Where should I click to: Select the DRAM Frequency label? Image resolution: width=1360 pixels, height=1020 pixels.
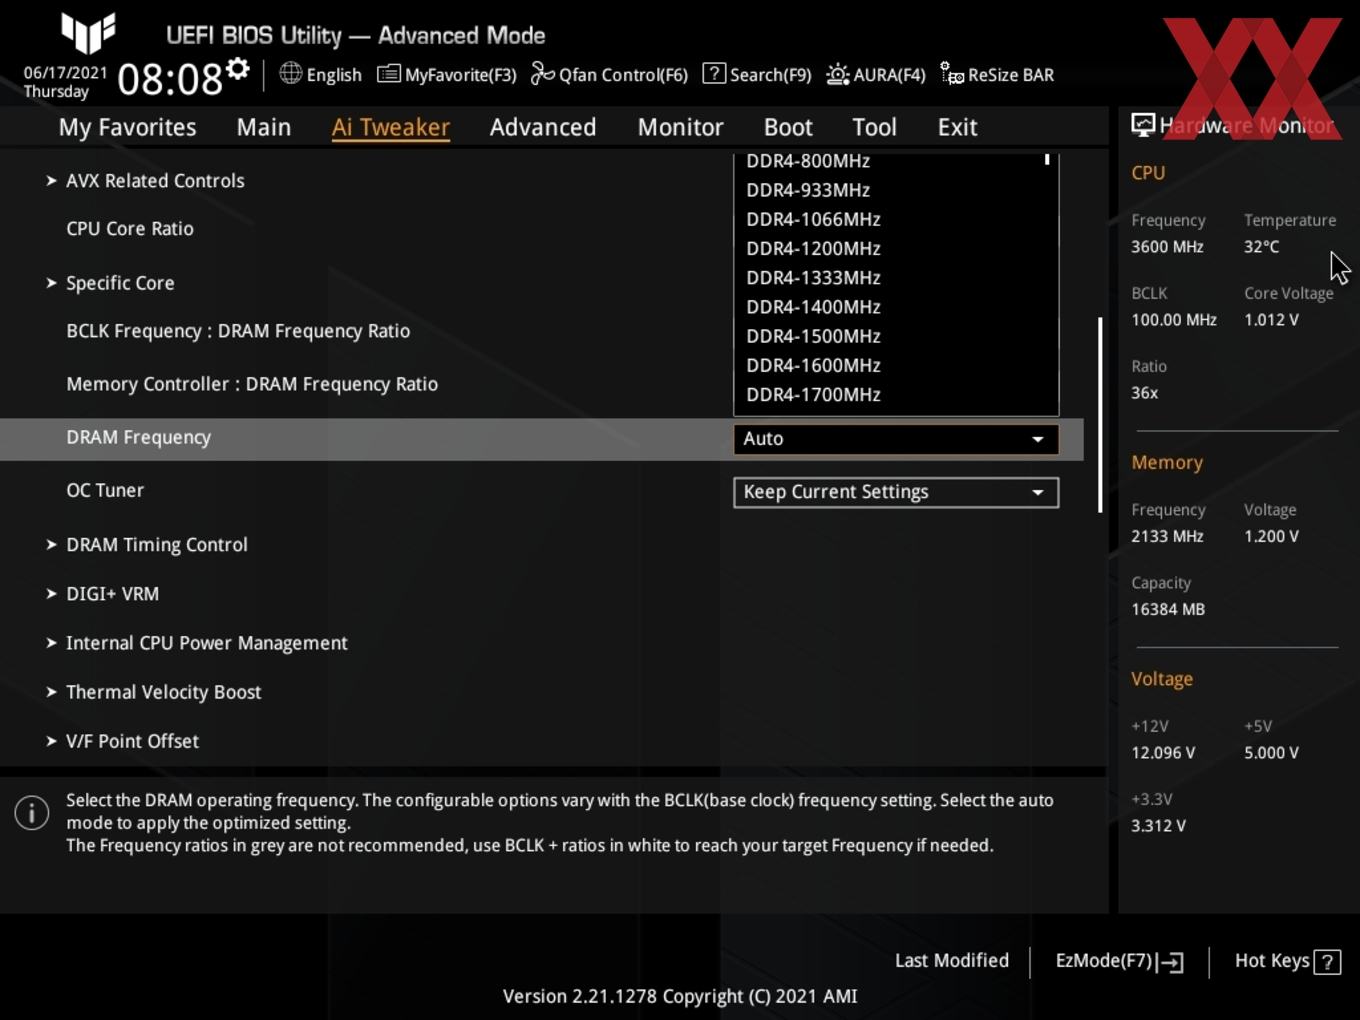pos(139,437)
